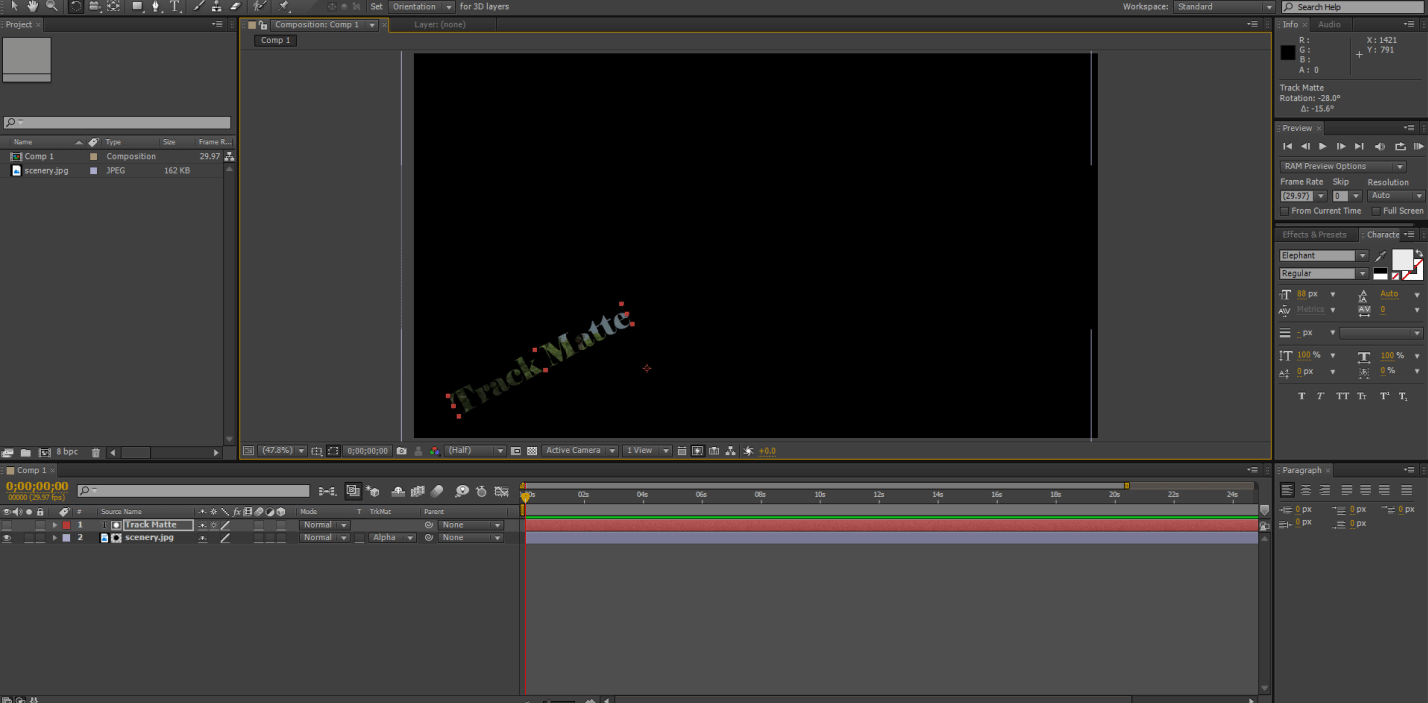Image resolution: width=1428 pixels, height=703 pixels.
Task: Switch to the Audio tab
Action: pyautogui.click(x=1330, y=24)
